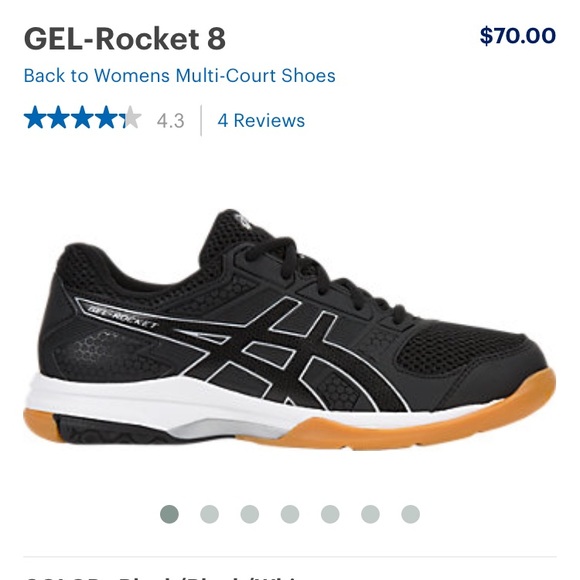Click the $70.00 price label

(518, 36)
